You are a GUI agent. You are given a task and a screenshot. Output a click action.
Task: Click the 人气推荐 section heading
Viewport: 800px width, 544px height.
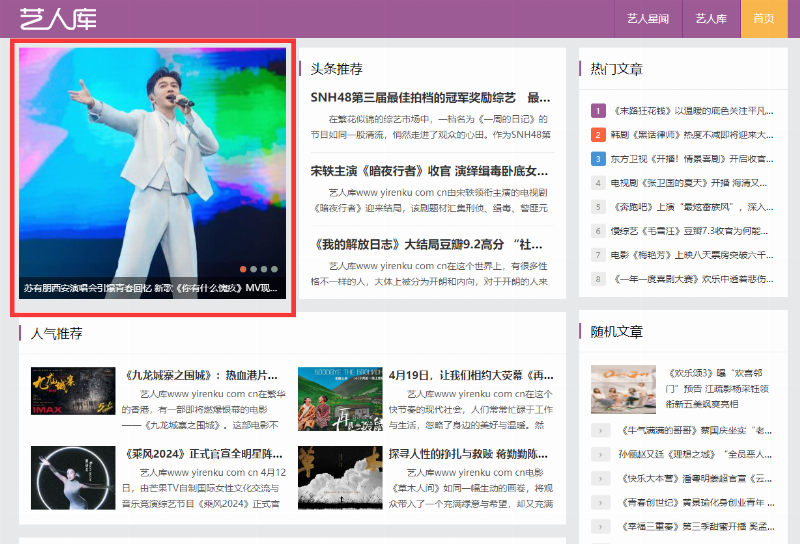click(x=56, y=334)
